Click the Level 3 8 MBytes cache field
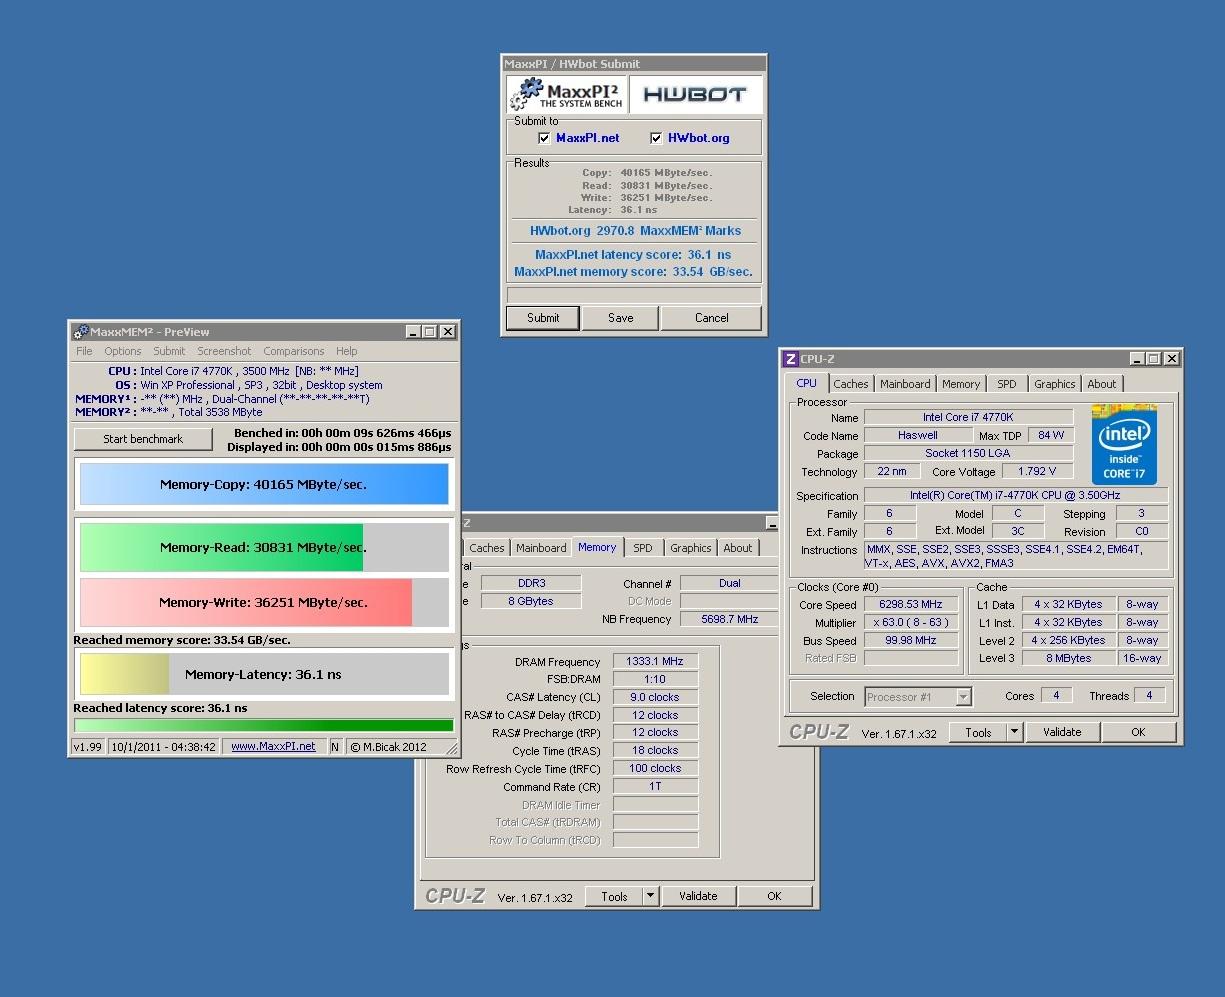The image size is (1225, 997). (1069, 659)
